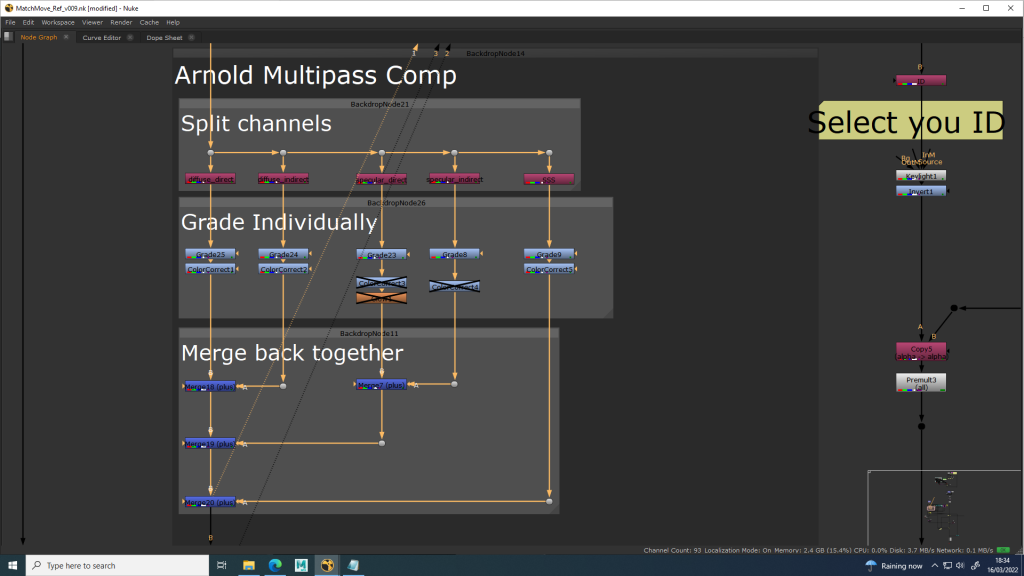This screenshot has width=1024, height=576.
Task: Click the yellow 'Select you ID' sticky note
Action: coord(911,120)
